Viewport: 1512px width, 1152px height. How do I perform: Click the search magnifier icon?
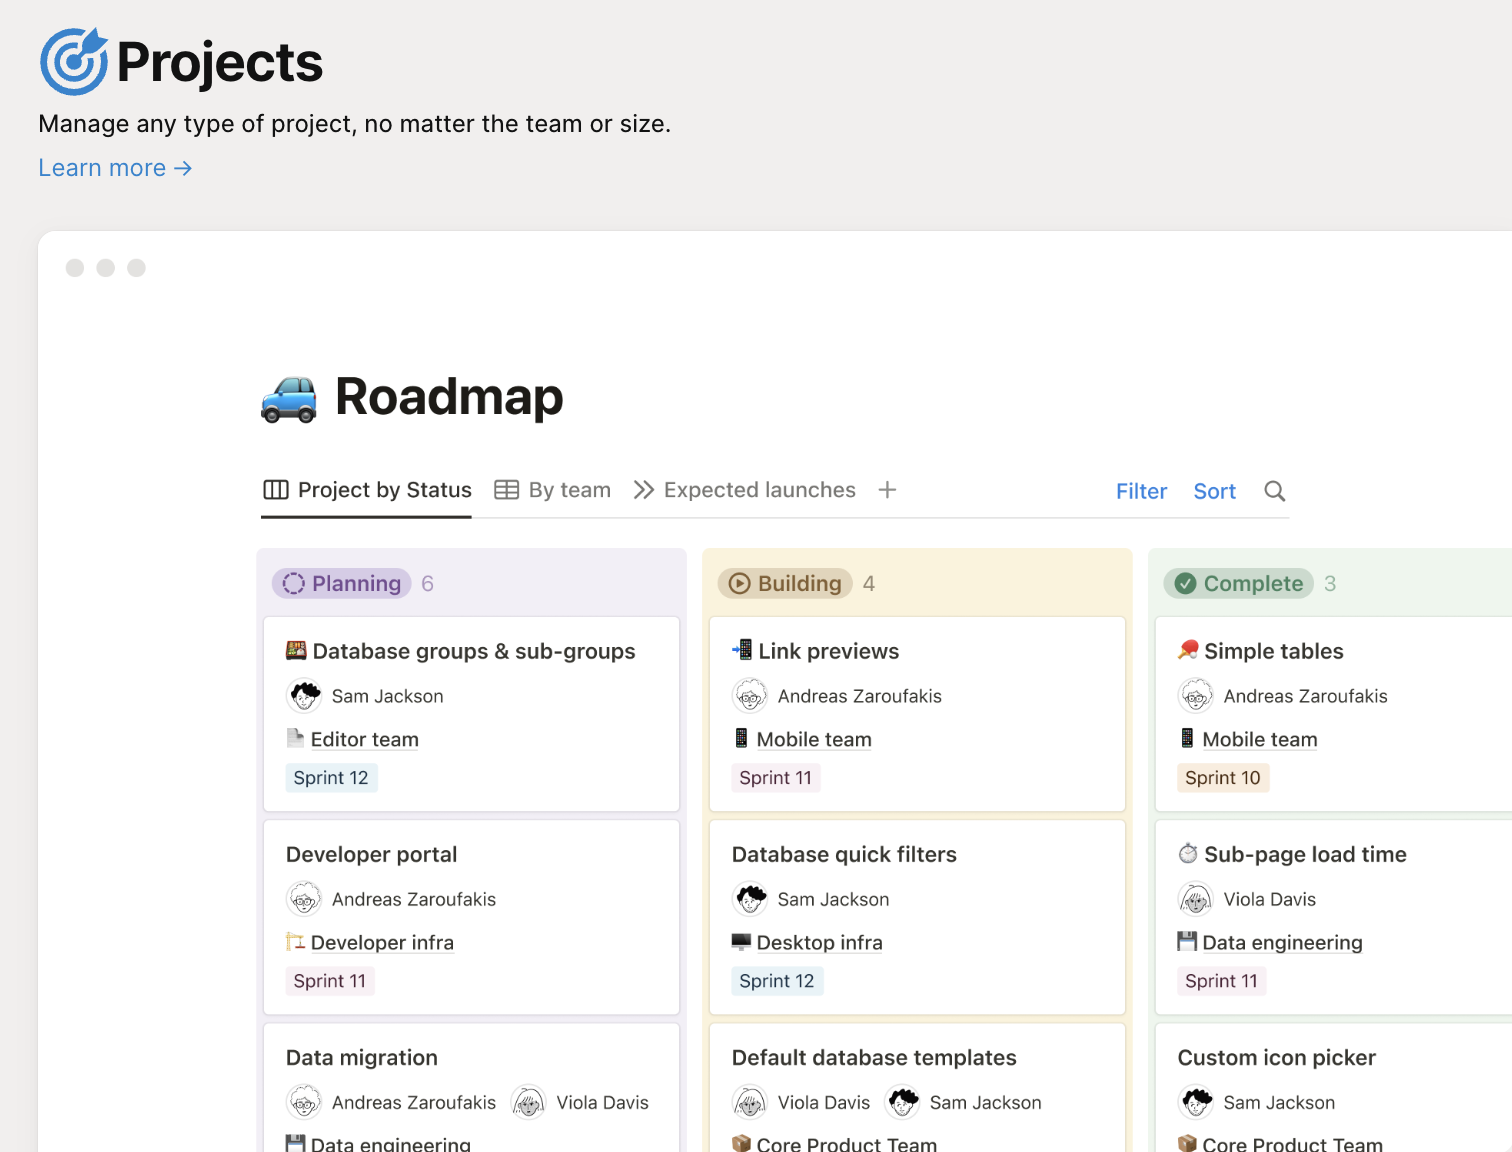1274,491
